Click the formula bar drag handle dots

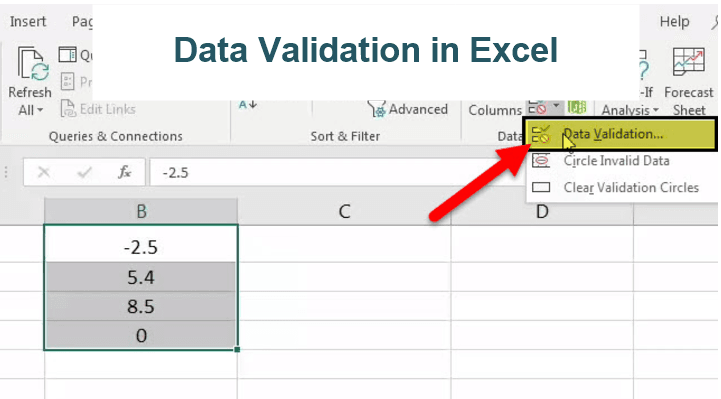[6, 172]
